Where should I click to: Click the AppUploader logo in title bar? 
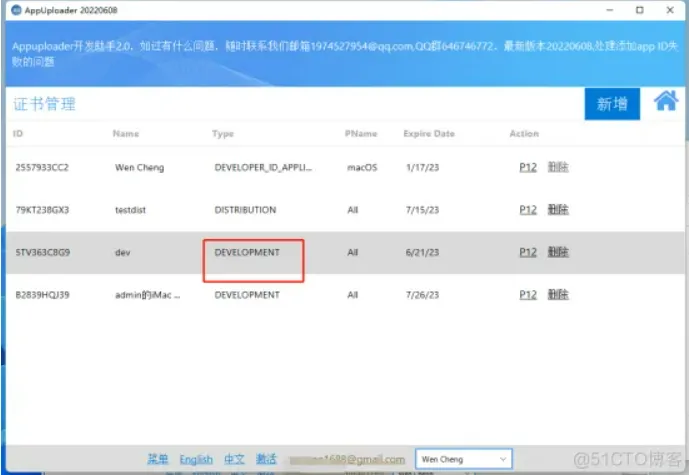(16, 10)
